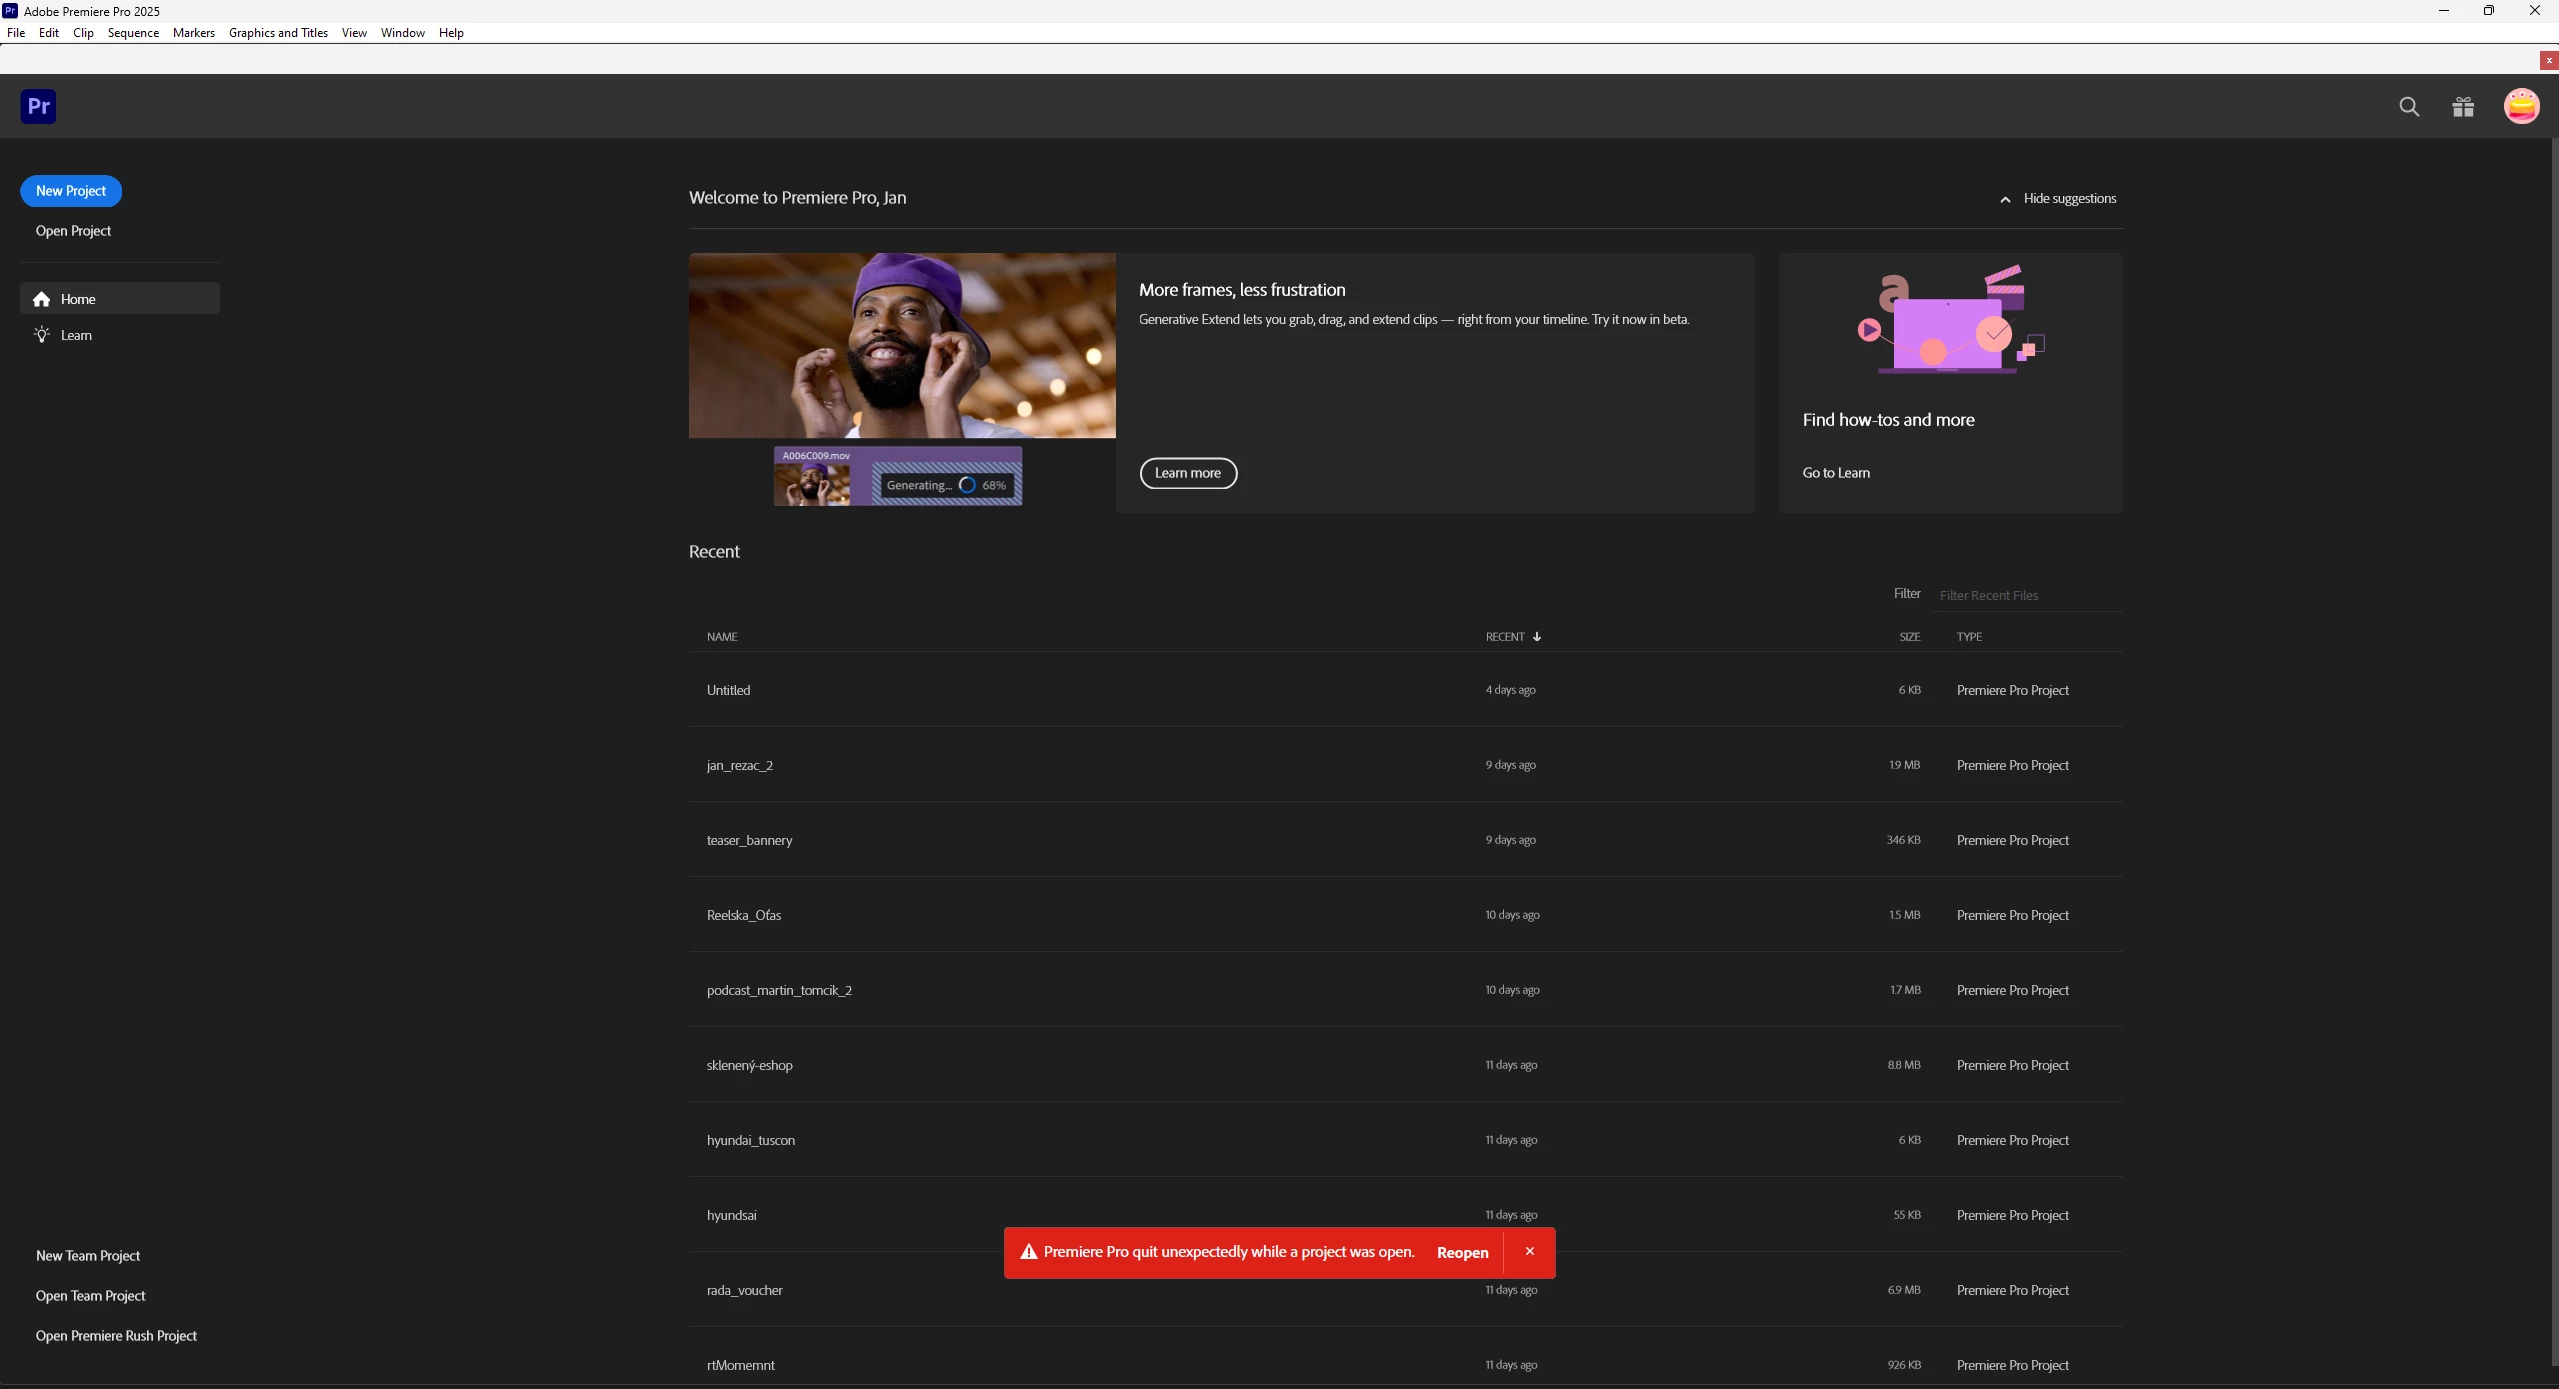Open the podcast_martin_tomcik_2 recent project
Image resolution: width=2559 pixels, height=1389 pixels.
point(779,990)
